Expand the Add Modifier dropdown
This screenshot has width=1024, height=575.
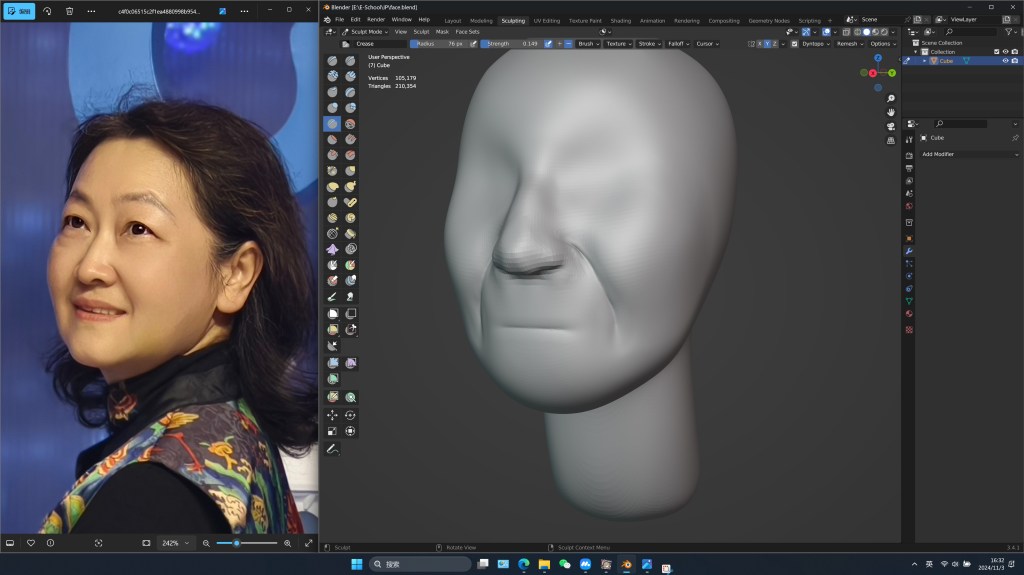point(970,154)
